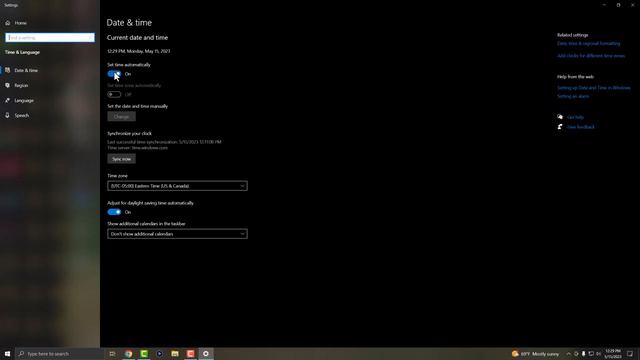
Task: Click the Date & time calendar icon
Action: point(7,70)
